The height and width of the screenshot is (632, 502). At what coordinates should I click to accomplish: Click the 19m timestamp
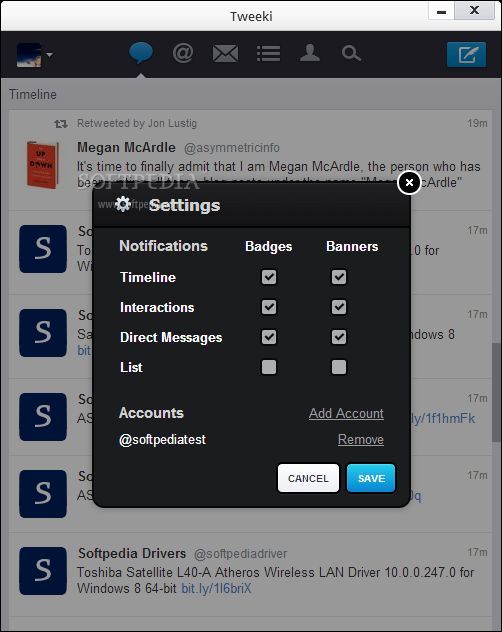477,123
